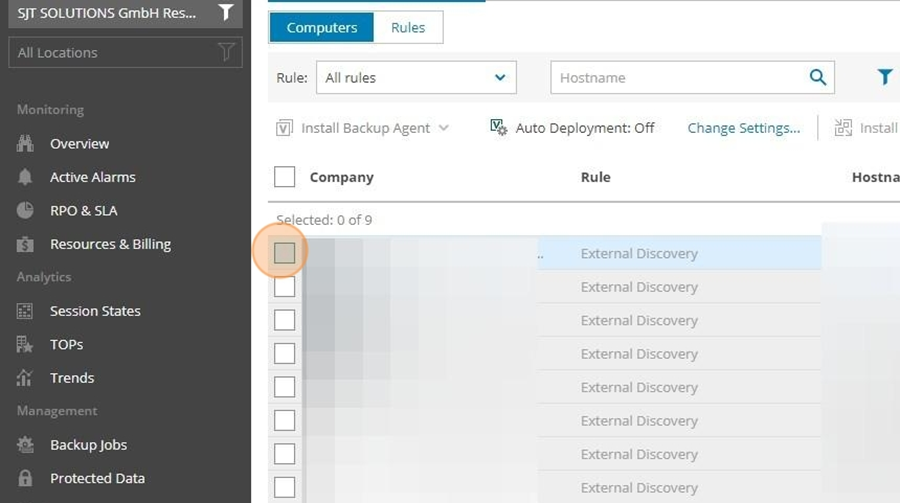The image size is (900, 503).
Task: Sort by Rule column header
Action: (x=596, y=177)
